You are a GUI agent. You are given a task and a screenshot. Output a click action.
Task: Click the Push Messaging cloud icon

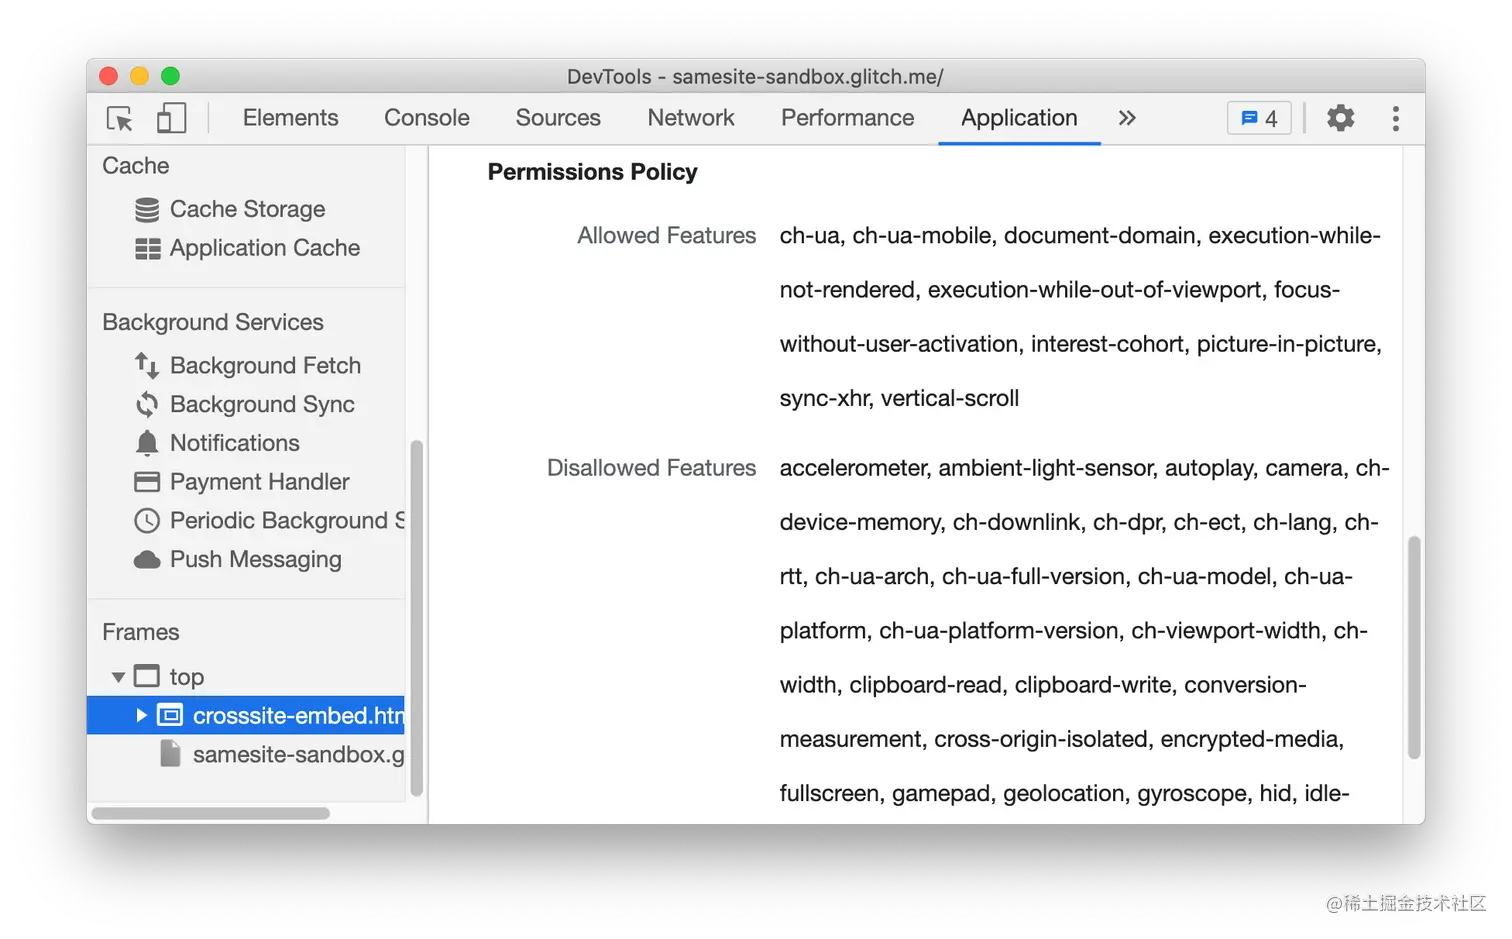click(x=147, y=560)
